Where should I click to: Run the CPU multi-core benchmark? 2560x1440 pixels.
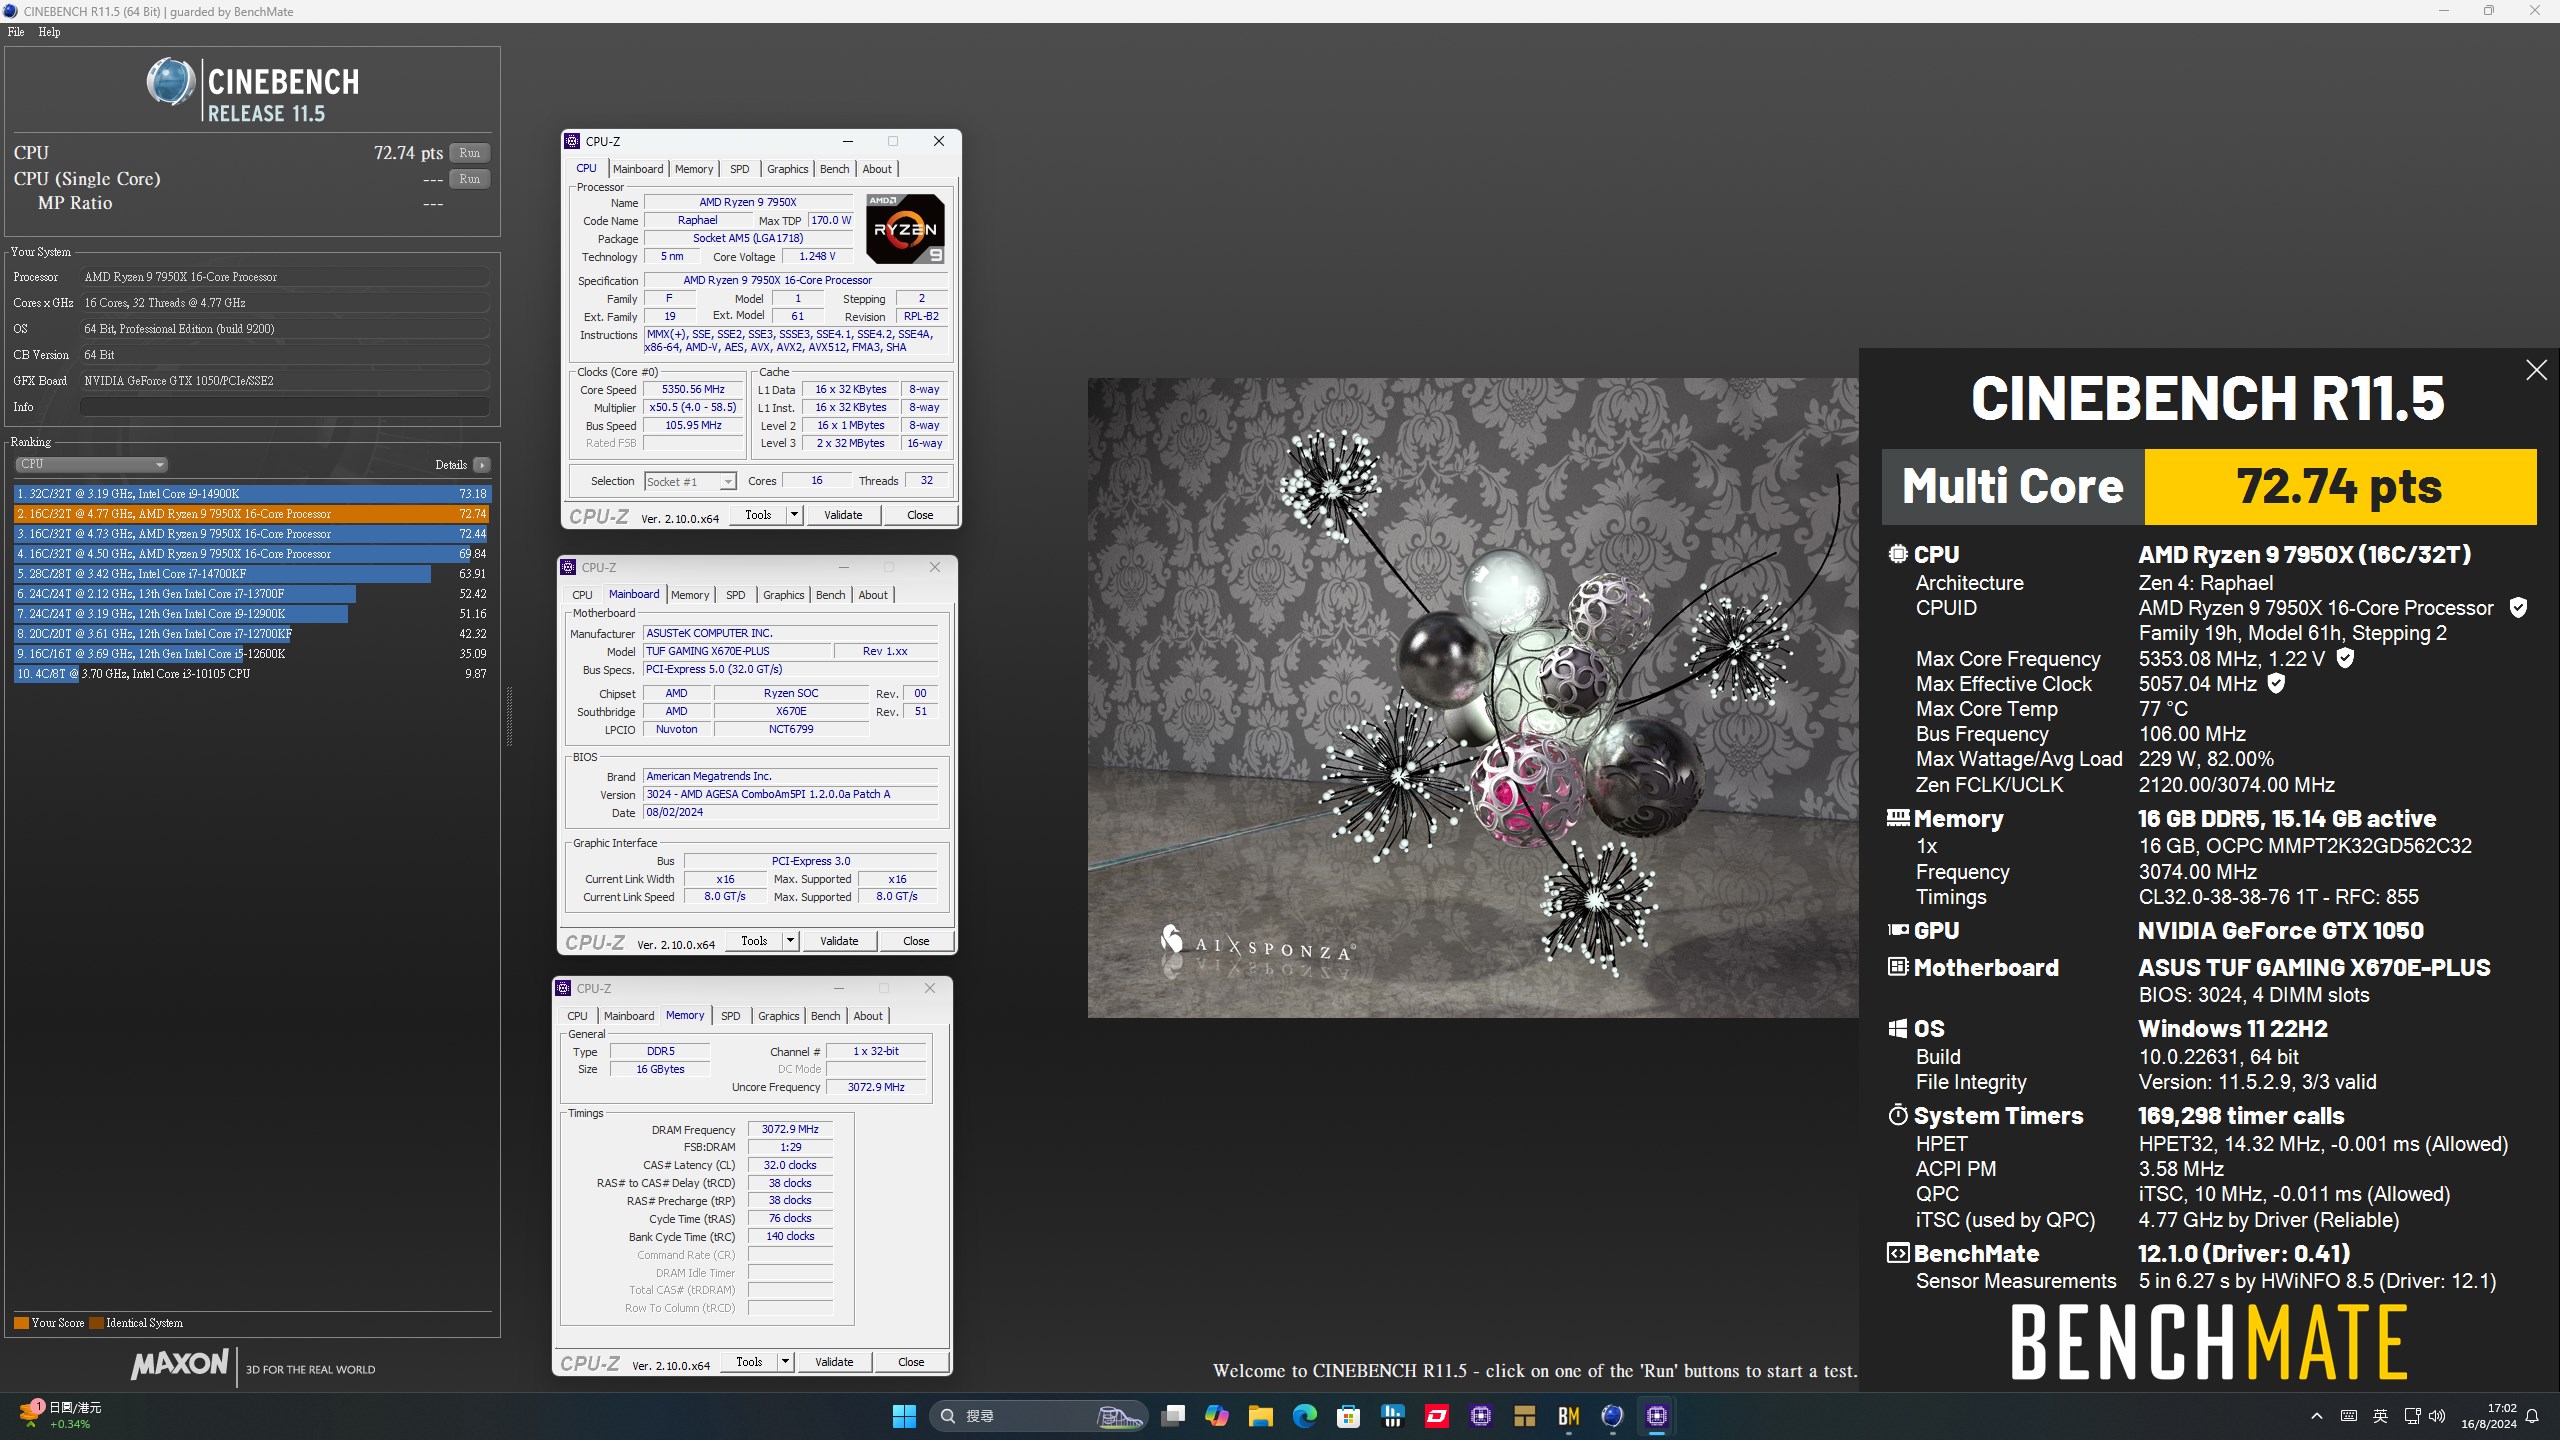pyautogui.click(x=470, y=153)
